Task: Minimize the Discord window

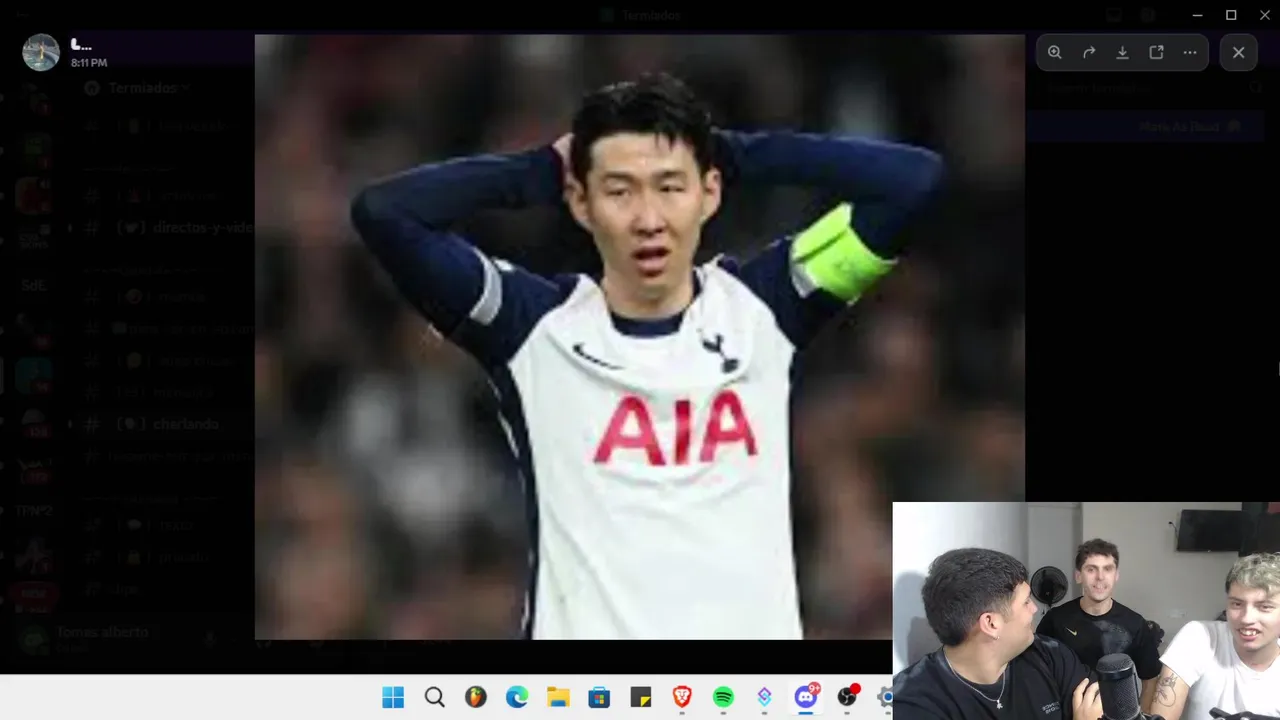Action: pos(1198,15)
